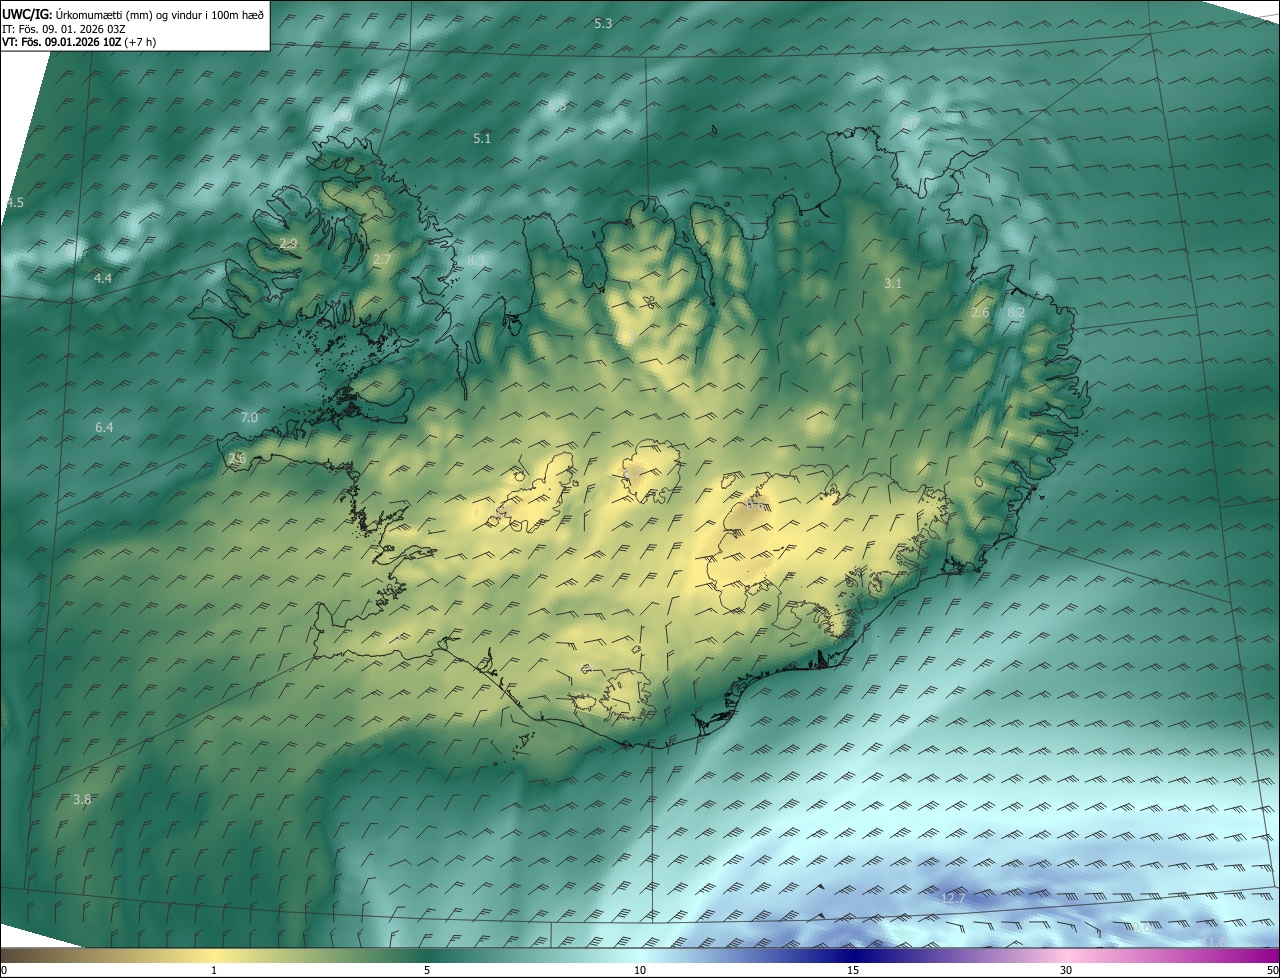Screen dimensions: 1280x978
Task: Click the '0' tick label on the colour scale
Action: pyautogui.click(x=4, y=970)
